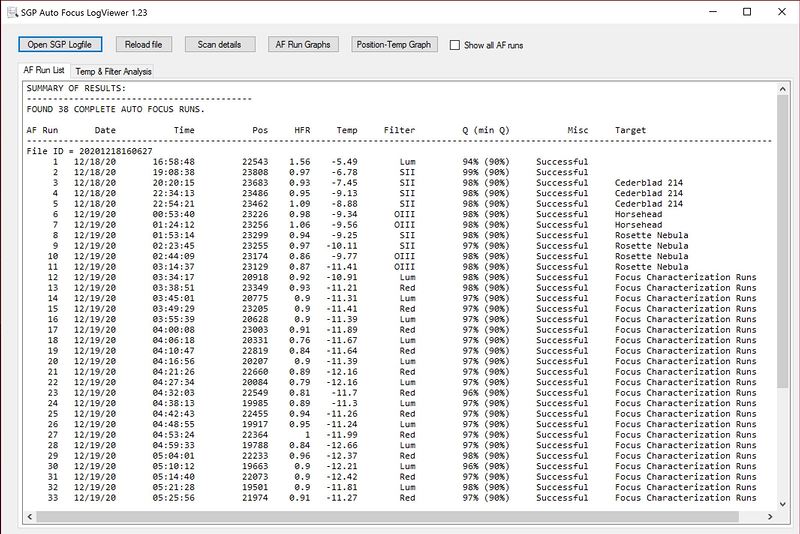Click temperature -9.13 in run 4
Screen dimensions: 800x534
[x=344, y=193]
